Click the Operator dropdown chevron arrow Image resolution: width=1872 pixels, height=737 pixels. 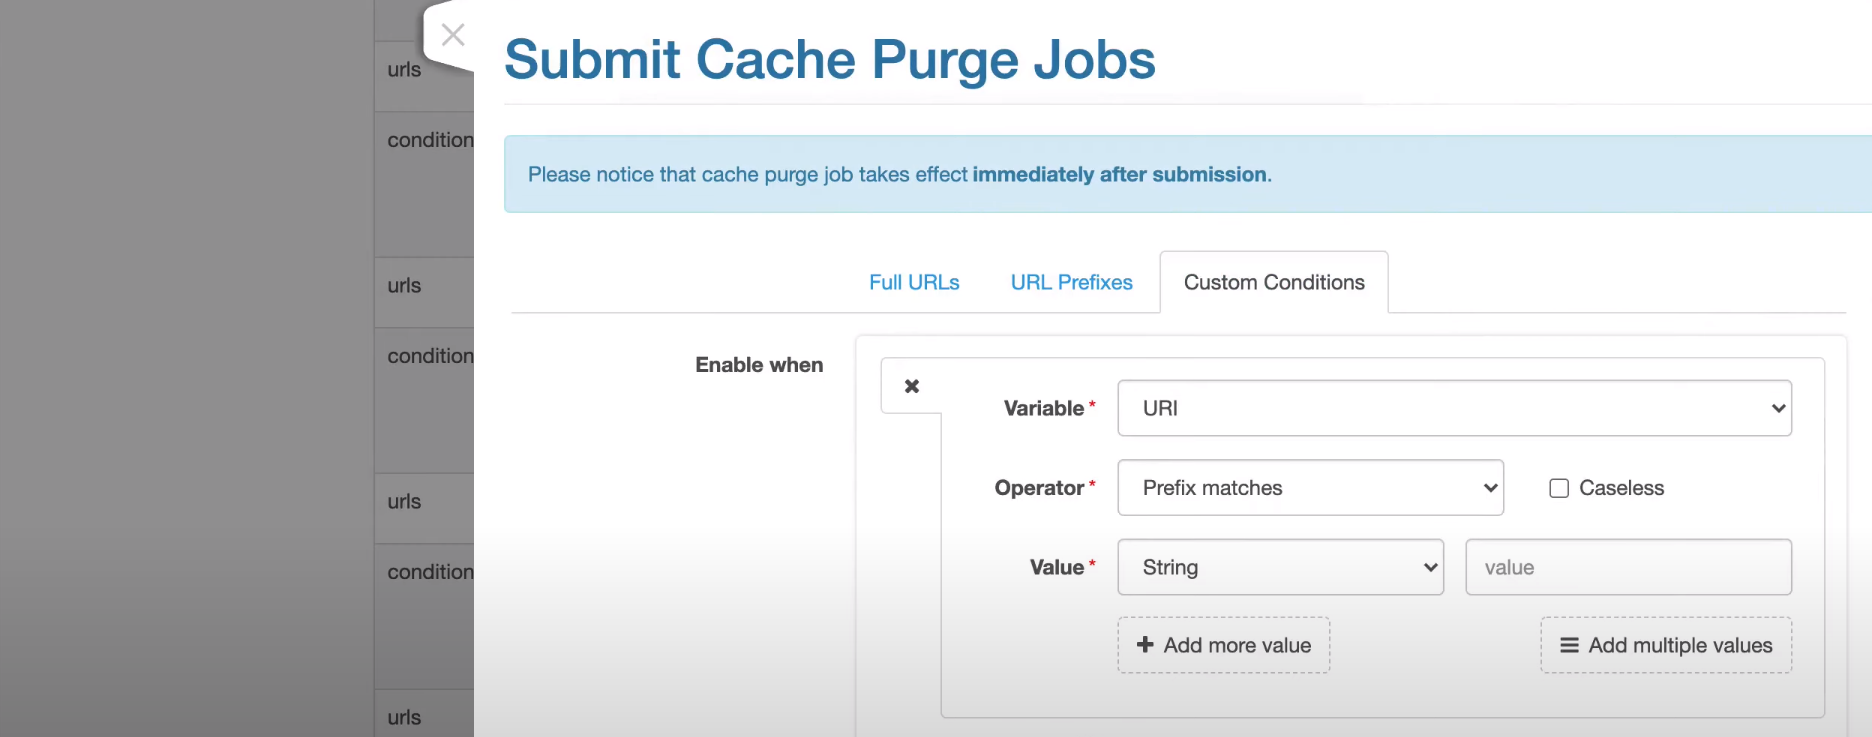pos(1490,488)
